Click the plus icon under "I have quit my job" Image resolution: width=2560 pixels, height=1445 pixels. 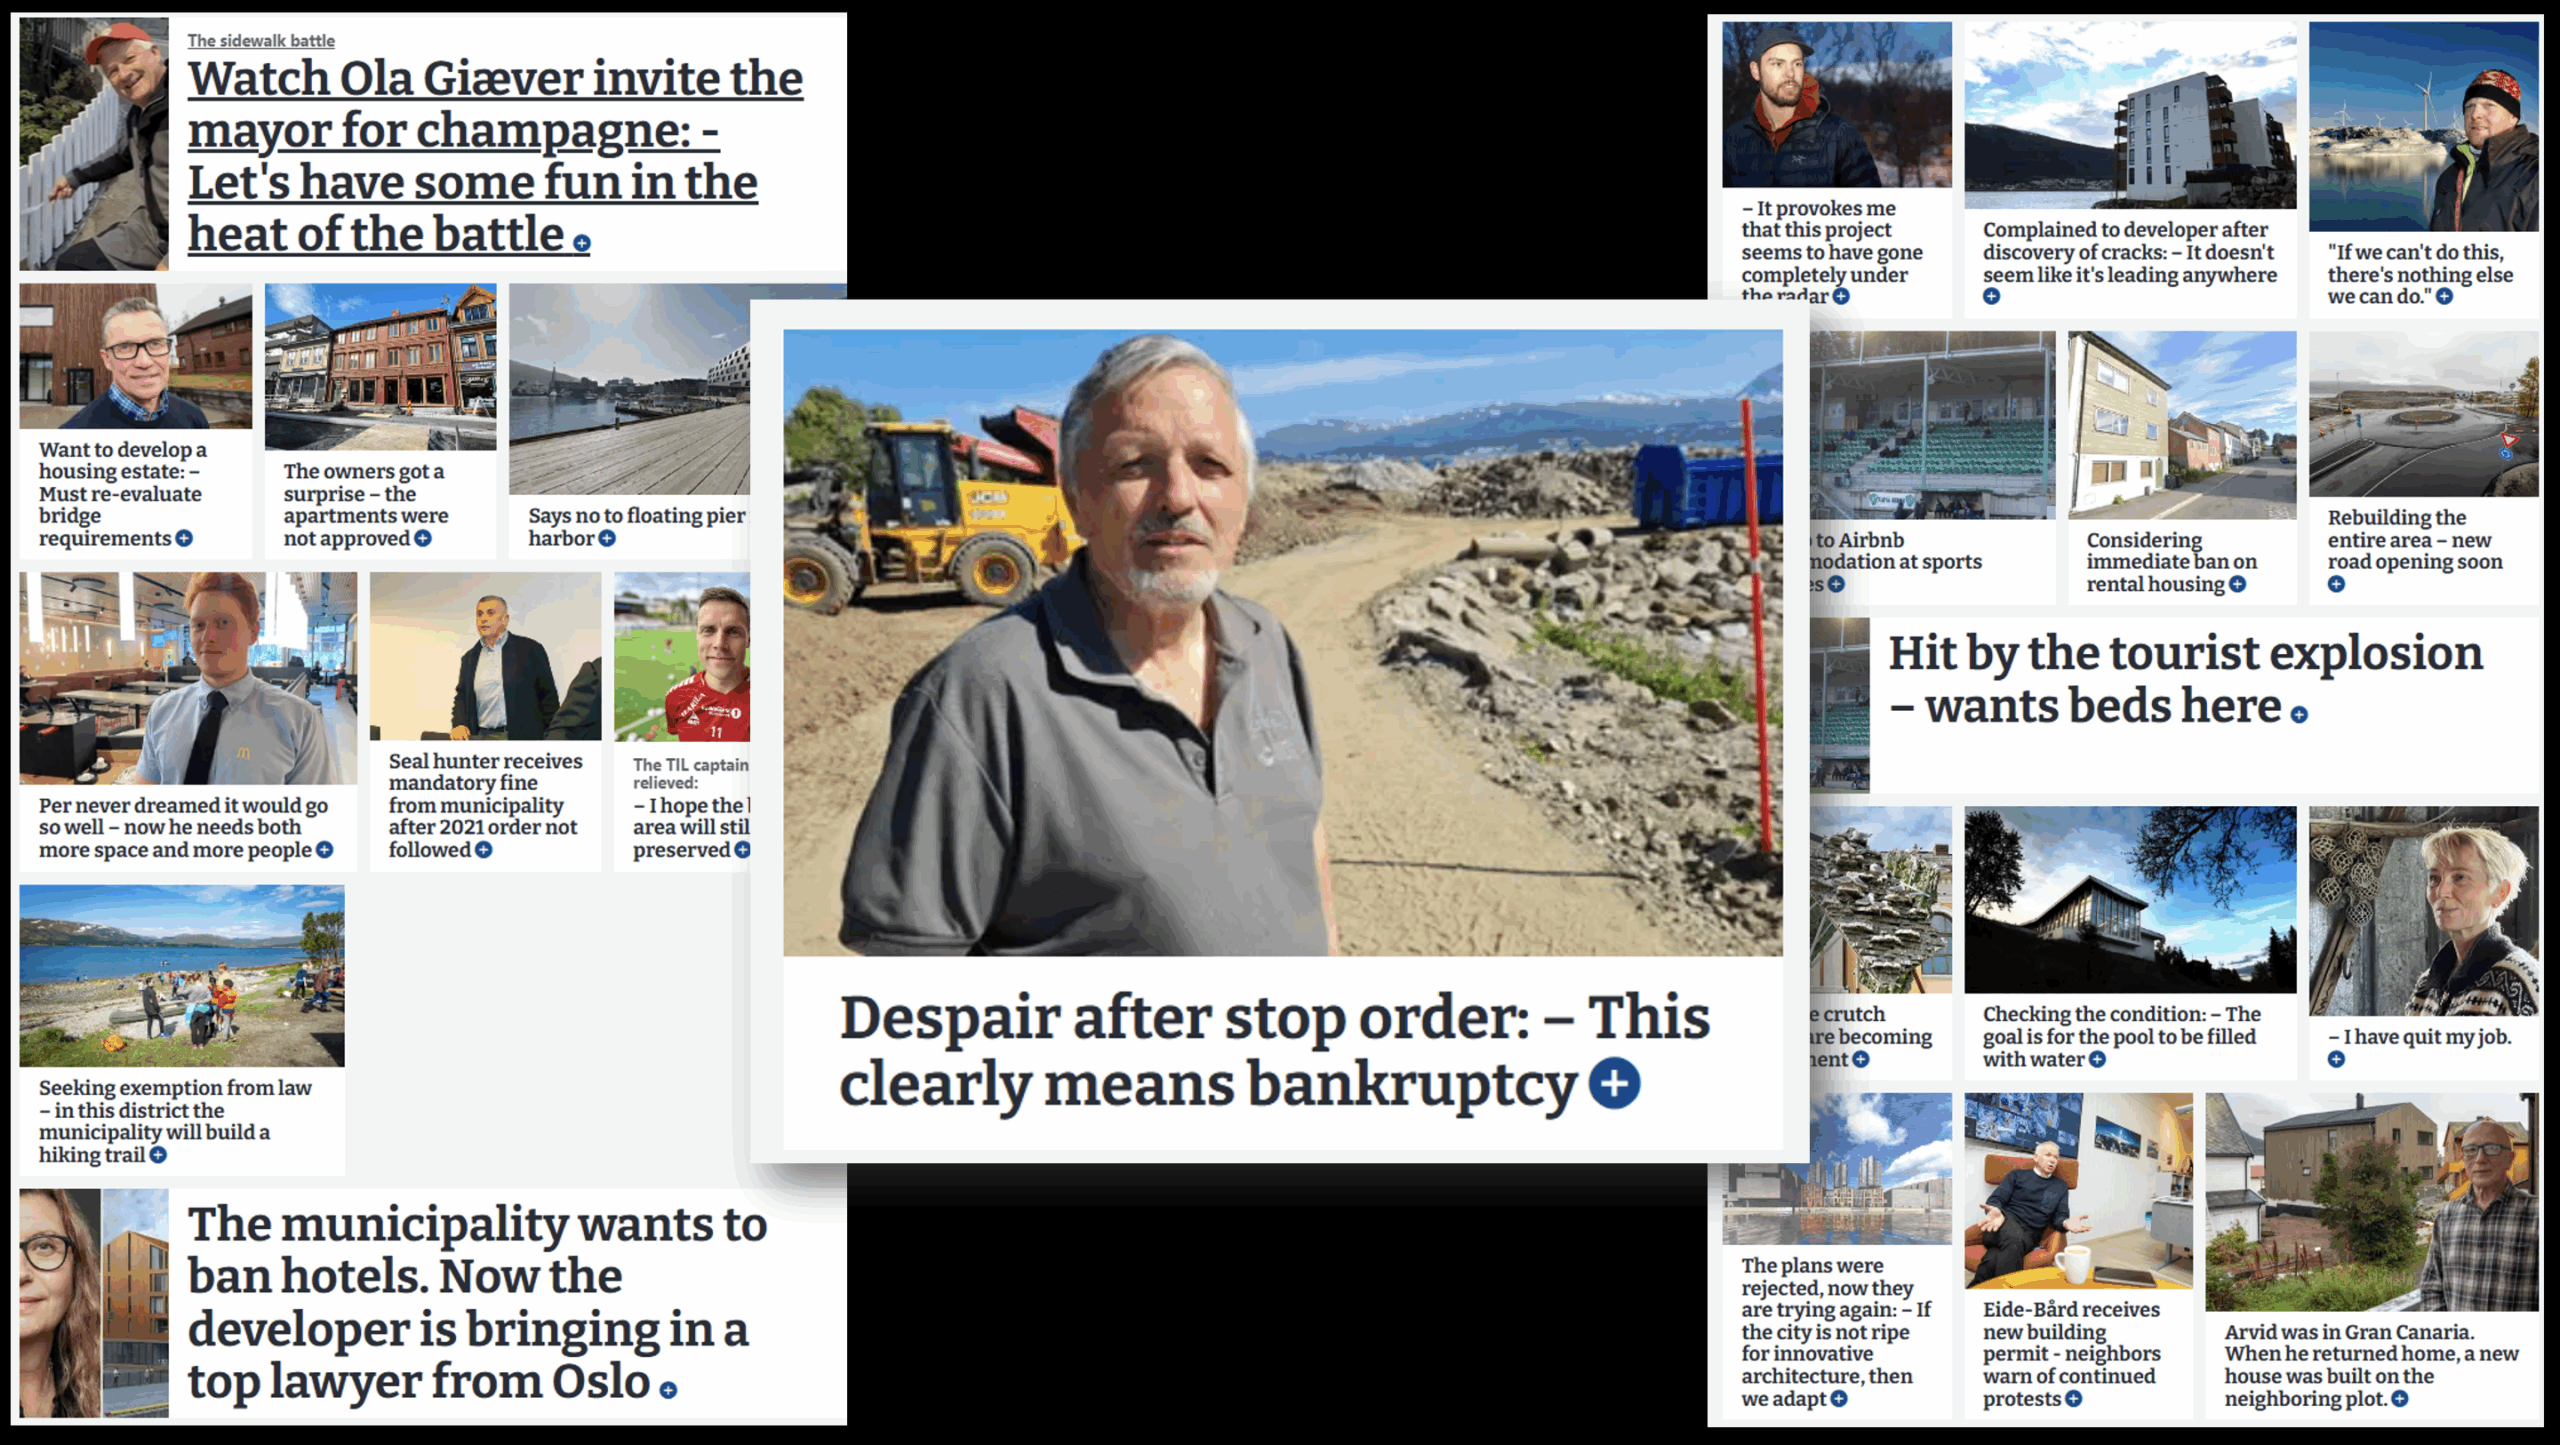[x=2336, y=1059]
